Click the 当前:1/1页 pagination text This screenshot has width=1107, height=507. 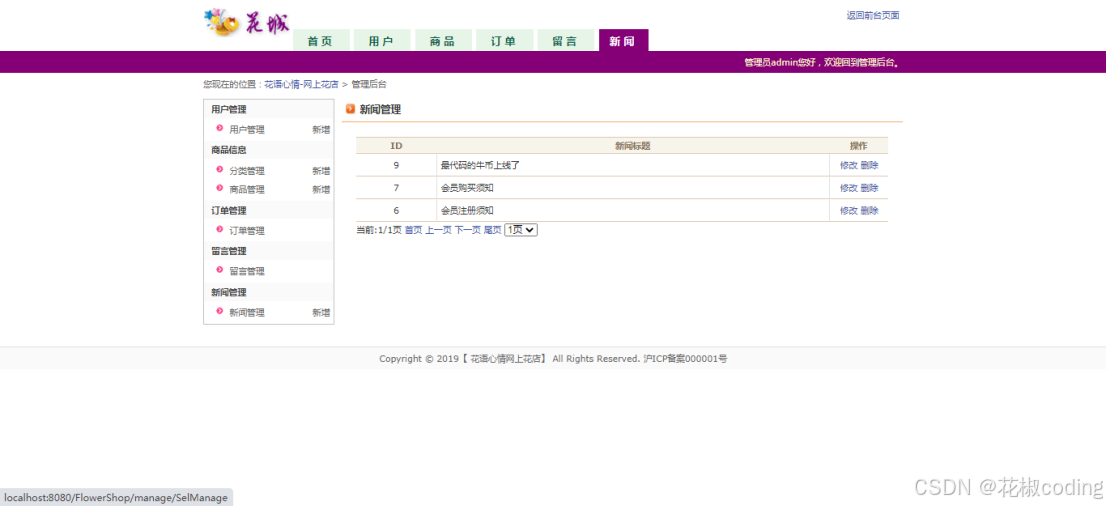(379, 229)
